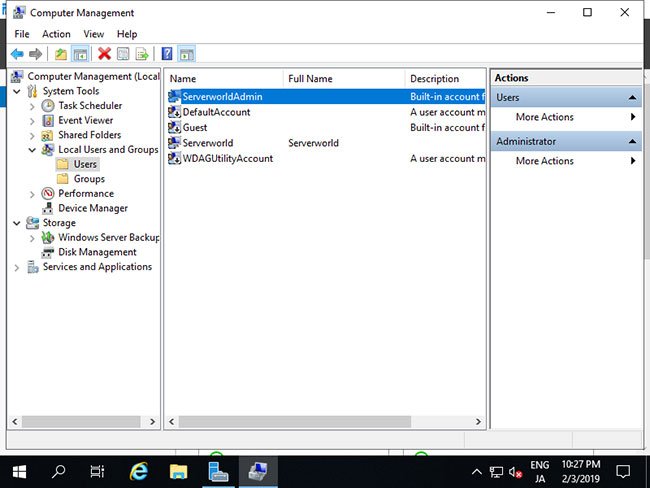Collapse the Users section in Actions pane
Screen dimensions: 650x488
[632, 98]
